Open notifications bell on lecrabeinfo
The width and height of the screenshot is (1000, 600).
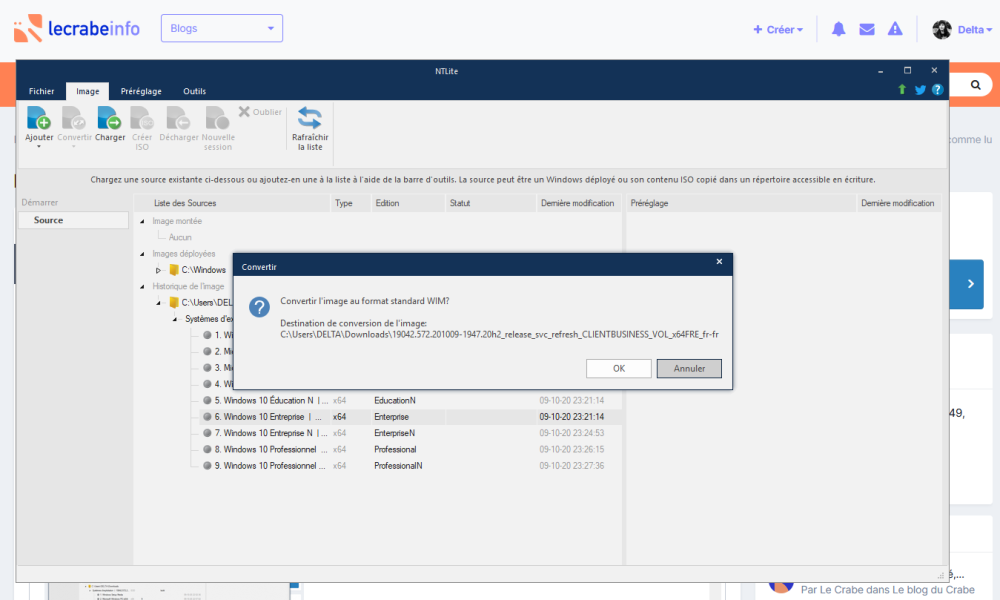pyautogui.click(x=838, y=29)
